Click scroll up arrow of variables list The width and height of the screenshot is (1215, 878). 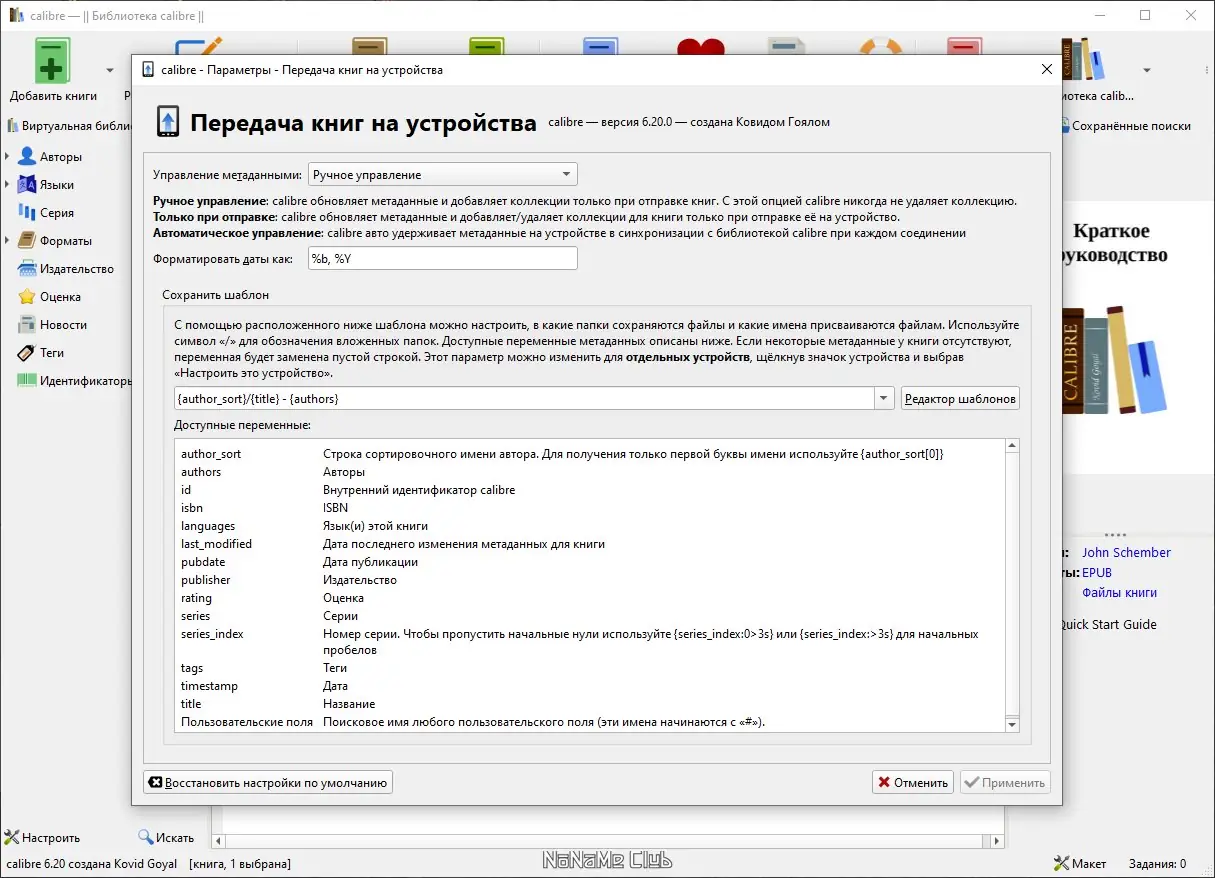click(x=1012, y=446)
